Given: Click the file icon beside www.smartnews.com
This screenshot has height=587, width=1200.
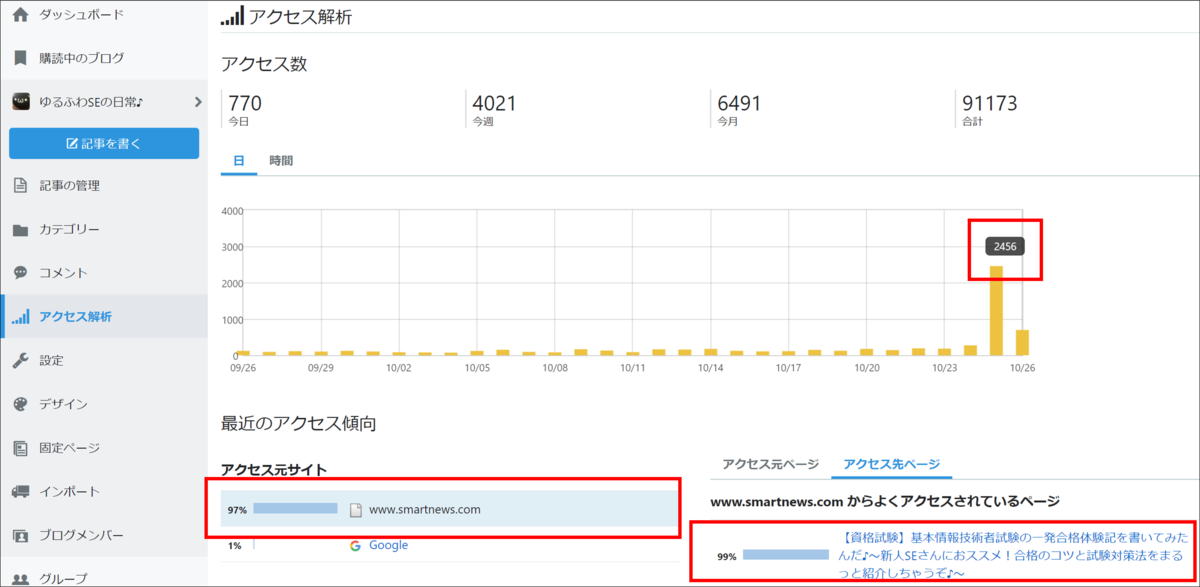Looking at the screenshot, I should (x=355, y=510).
